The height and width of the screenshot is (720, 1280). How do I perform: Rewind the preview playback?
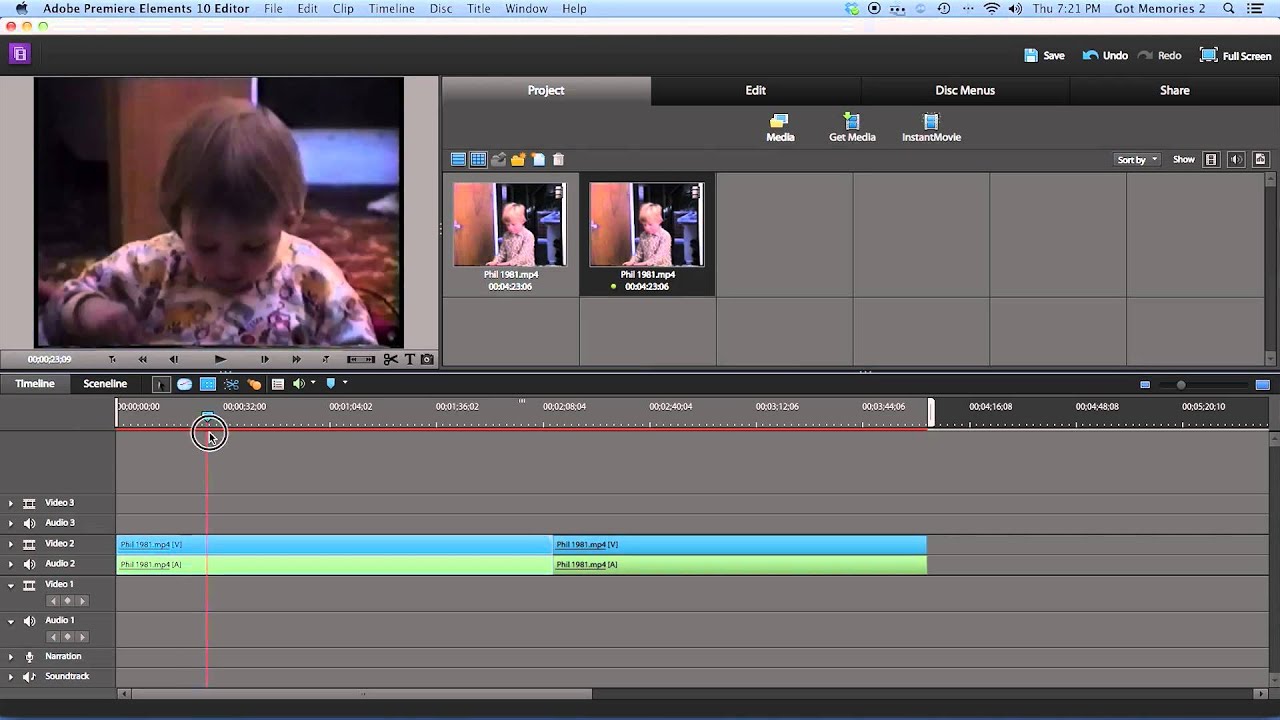click(x=143, y=359)
